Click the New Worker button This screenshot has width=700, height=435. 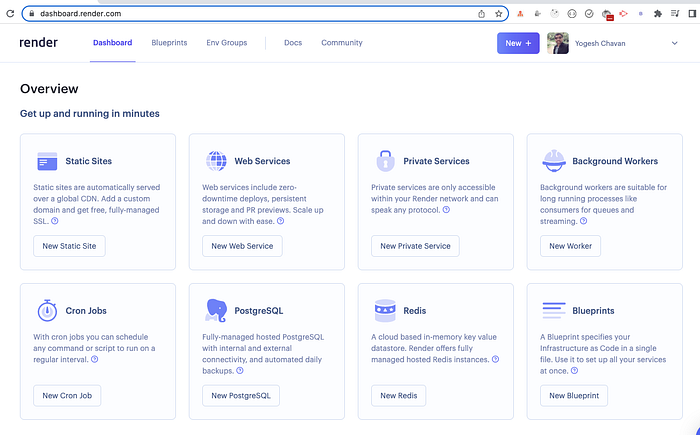coord(571,246)
